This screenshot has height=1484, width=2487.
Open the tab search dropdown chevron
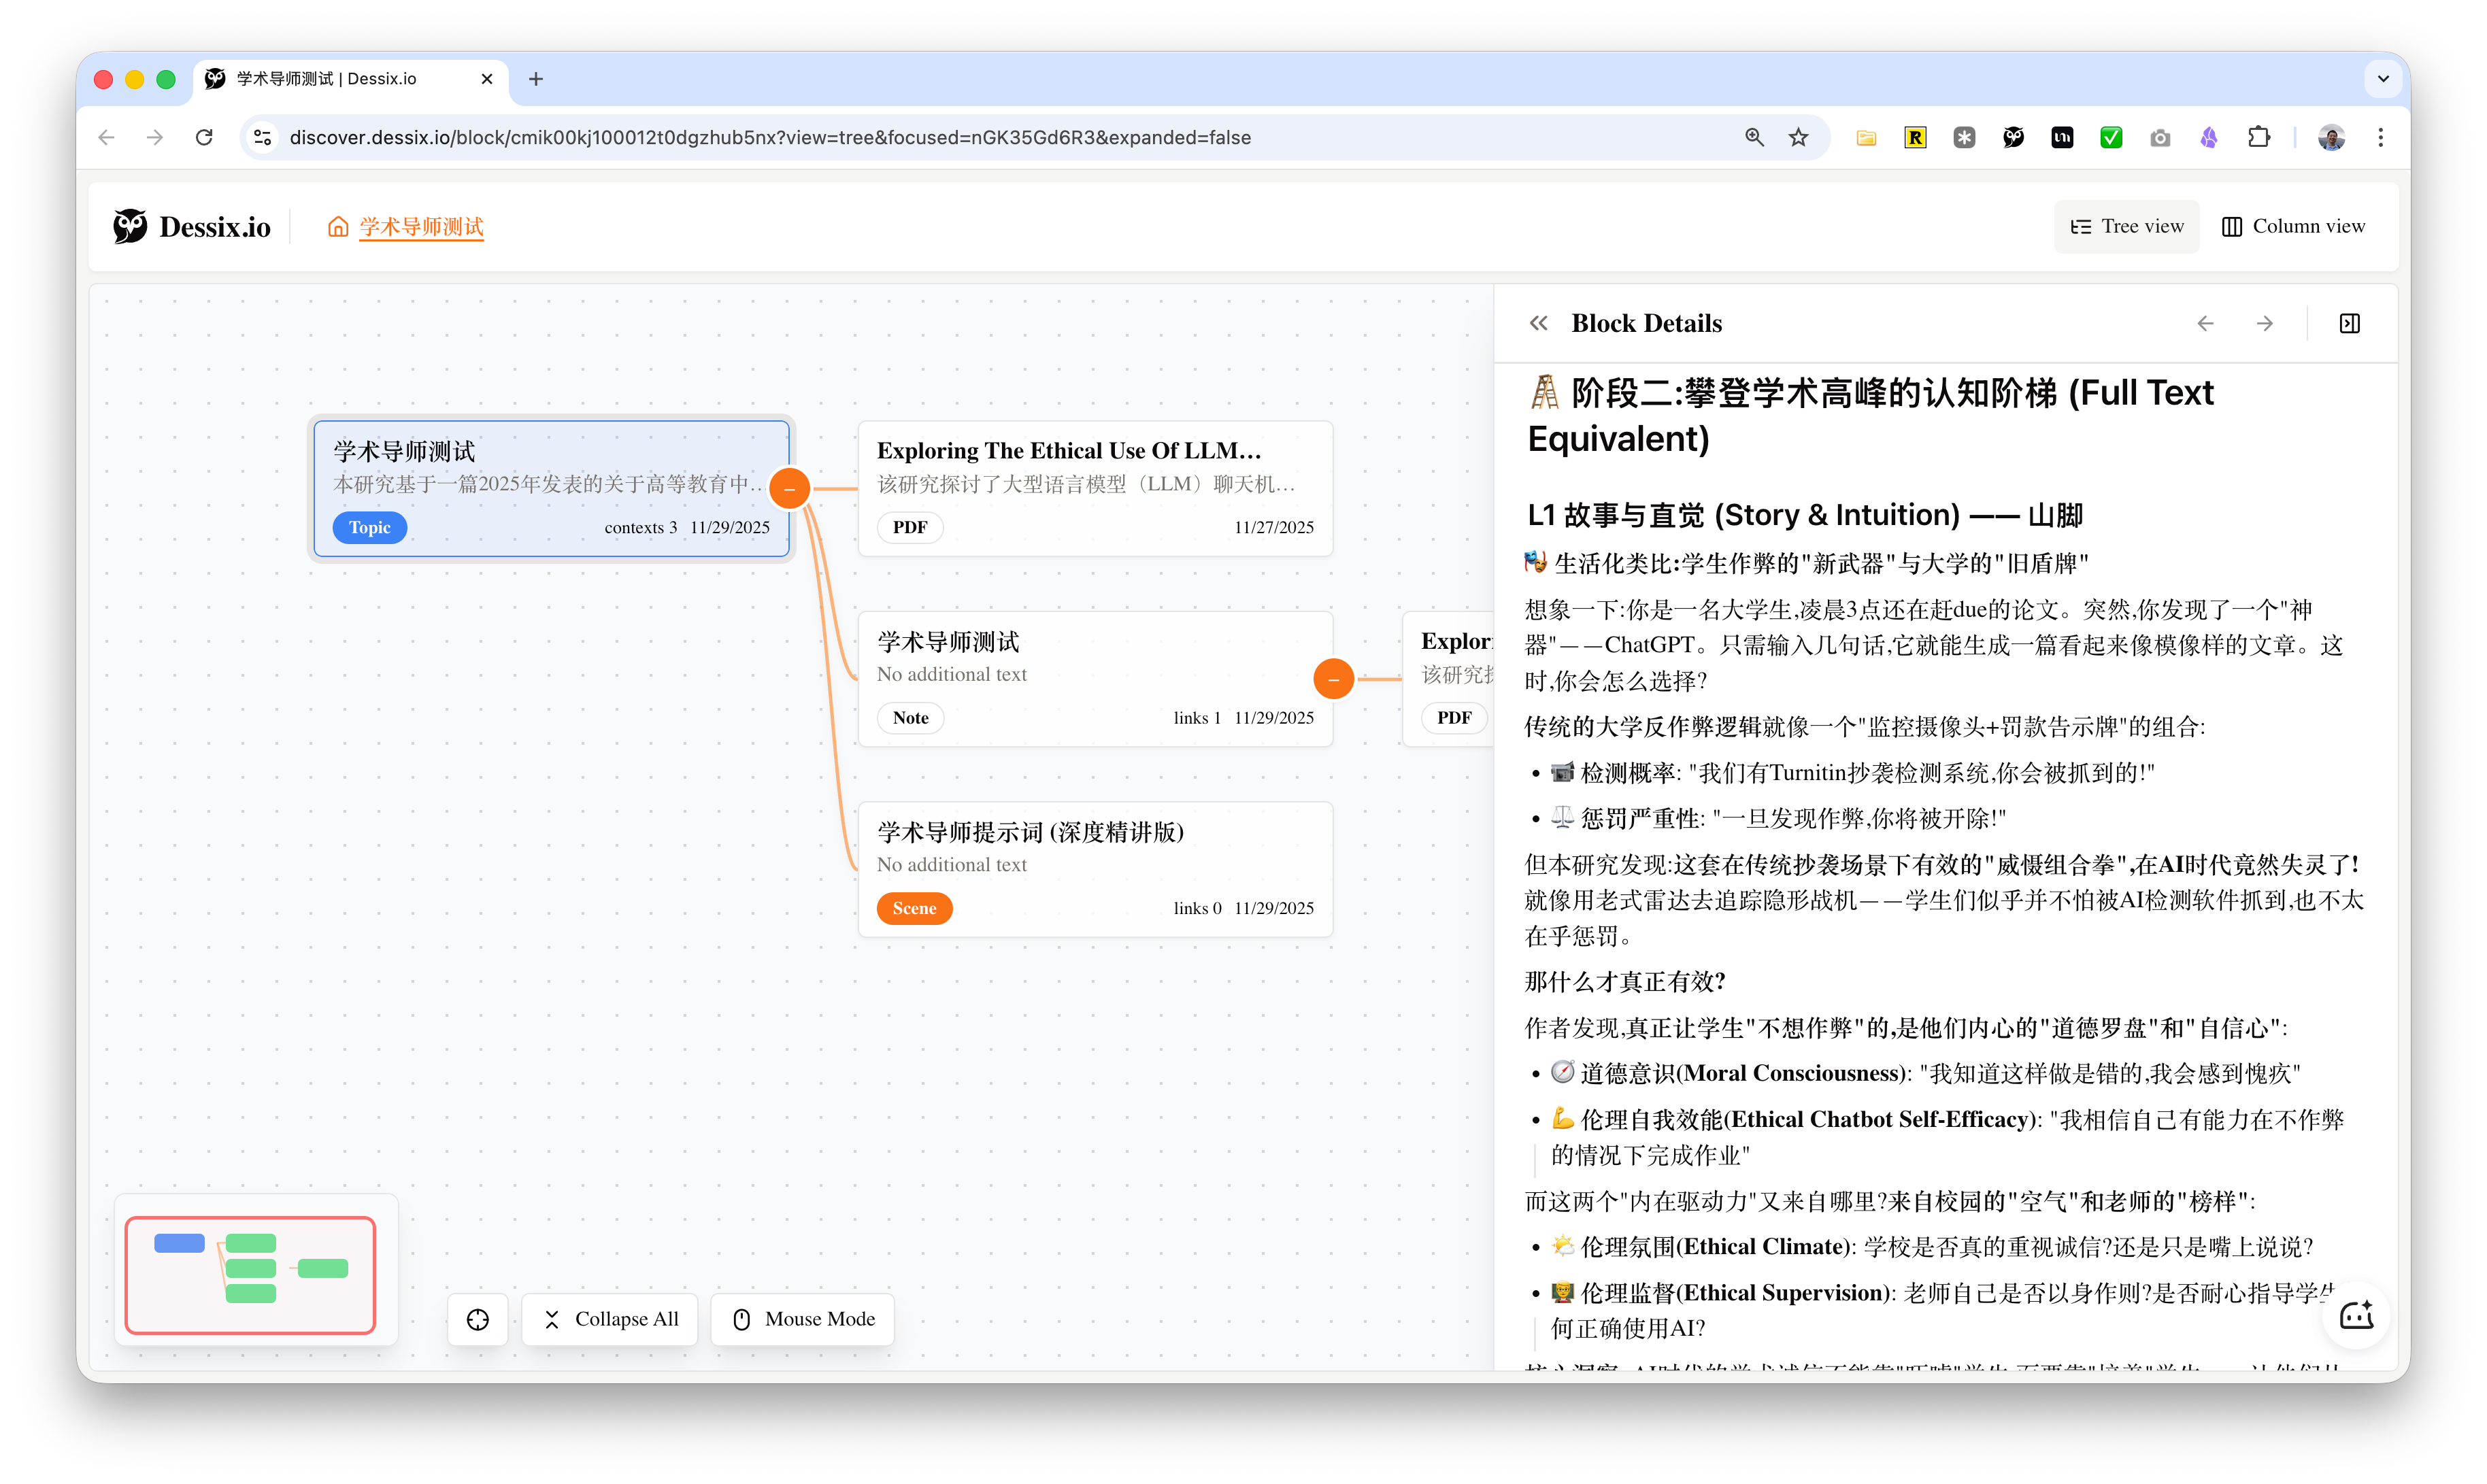tap(2383, 79)
